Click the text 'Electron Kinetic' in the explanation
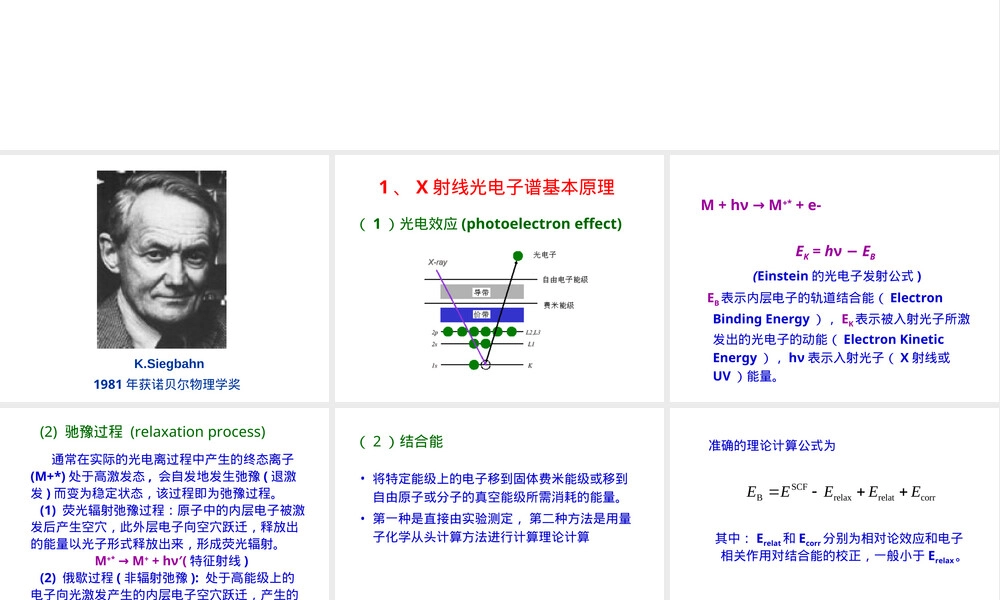The width and height of the screenshot is (1000, 600). coord(893,339)
